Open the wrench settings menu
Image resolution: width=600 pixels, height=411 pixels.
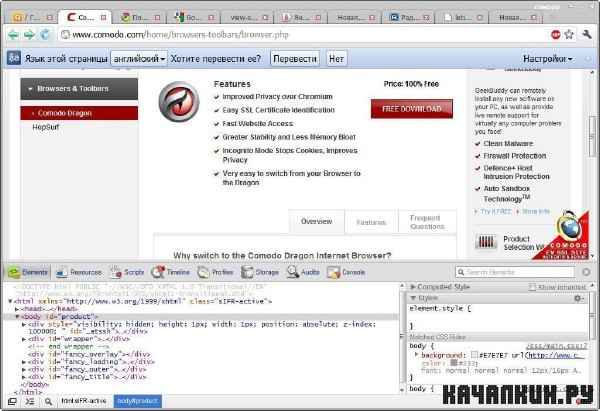[x=587, y=35]
